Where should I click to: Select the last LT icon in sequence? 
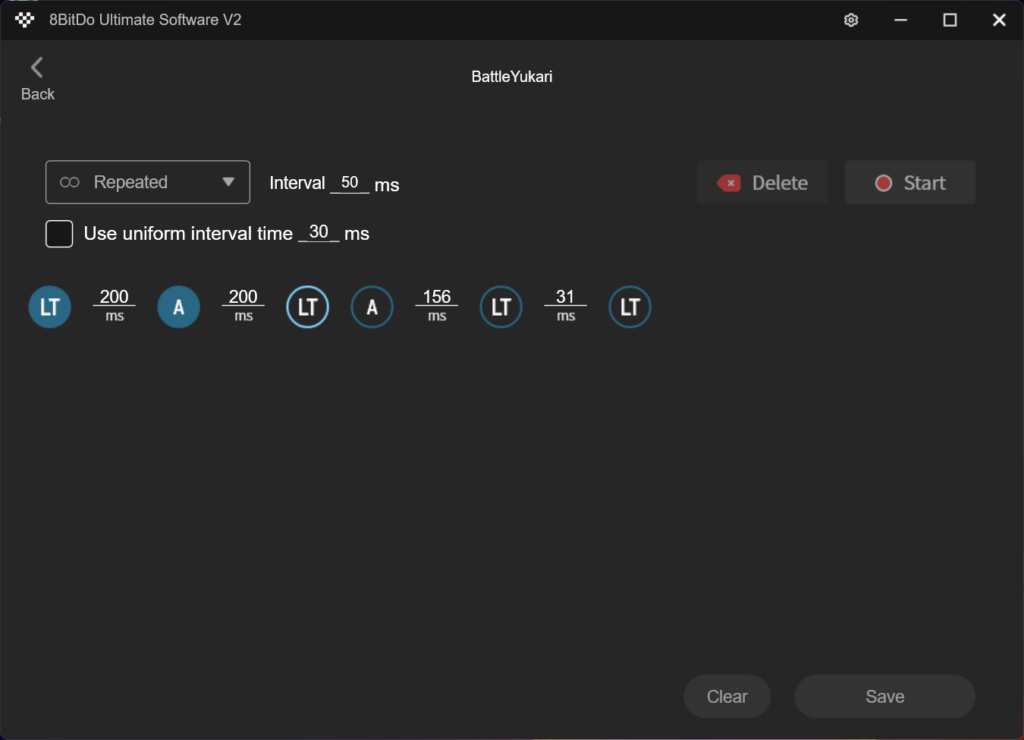pyautogui.click(x=630, y=307)
